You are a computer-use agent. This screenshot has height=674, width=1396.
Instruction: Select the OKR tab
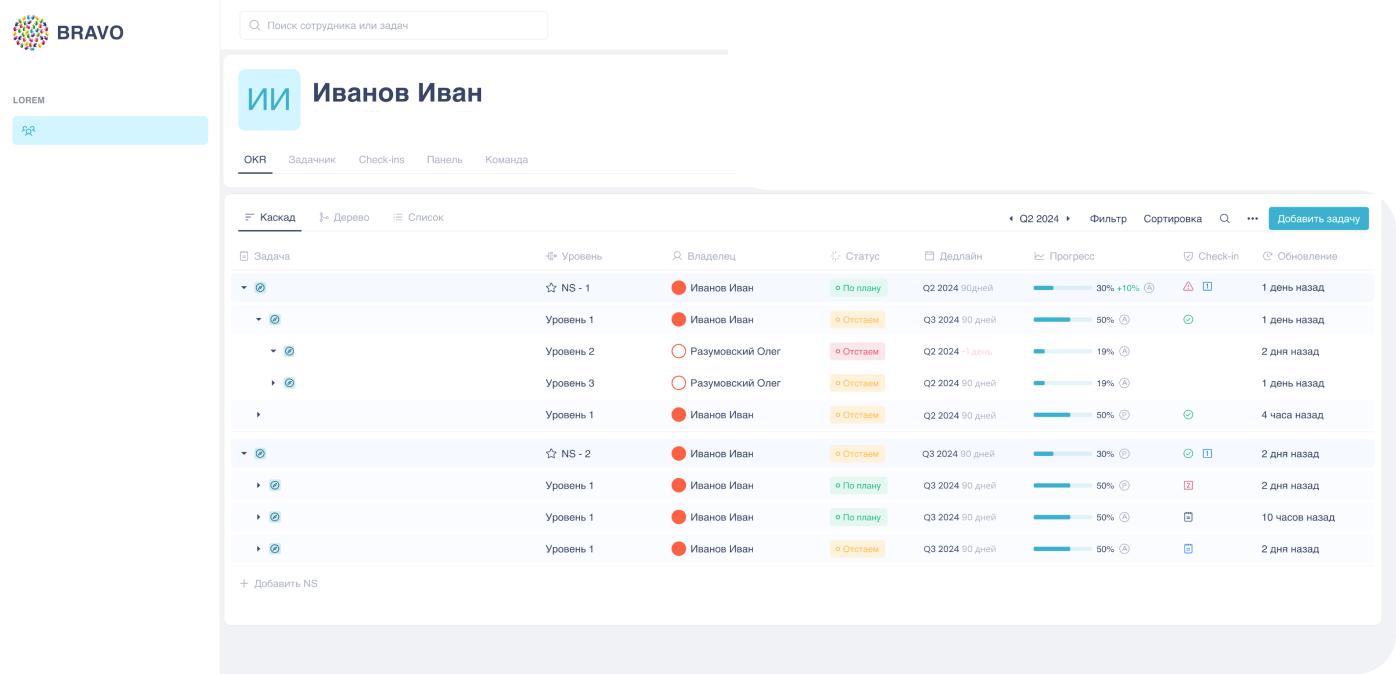[255, 160]
